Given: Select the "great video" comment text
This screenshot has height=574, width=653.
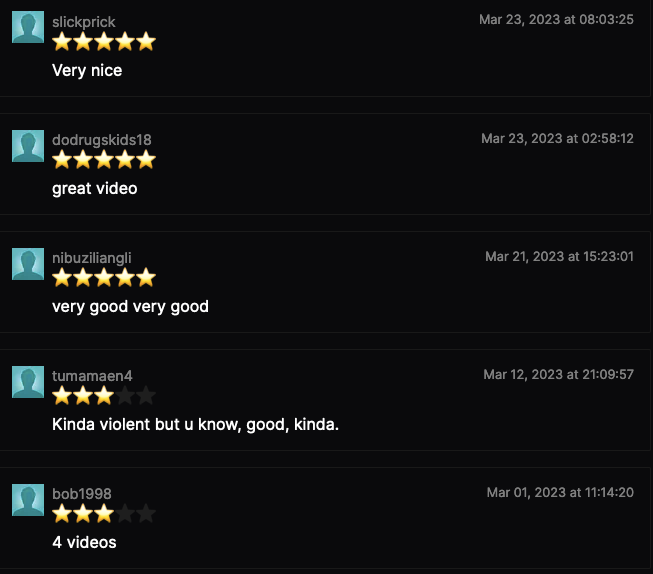Looking at the screenshot, I should tap(95, 189).
